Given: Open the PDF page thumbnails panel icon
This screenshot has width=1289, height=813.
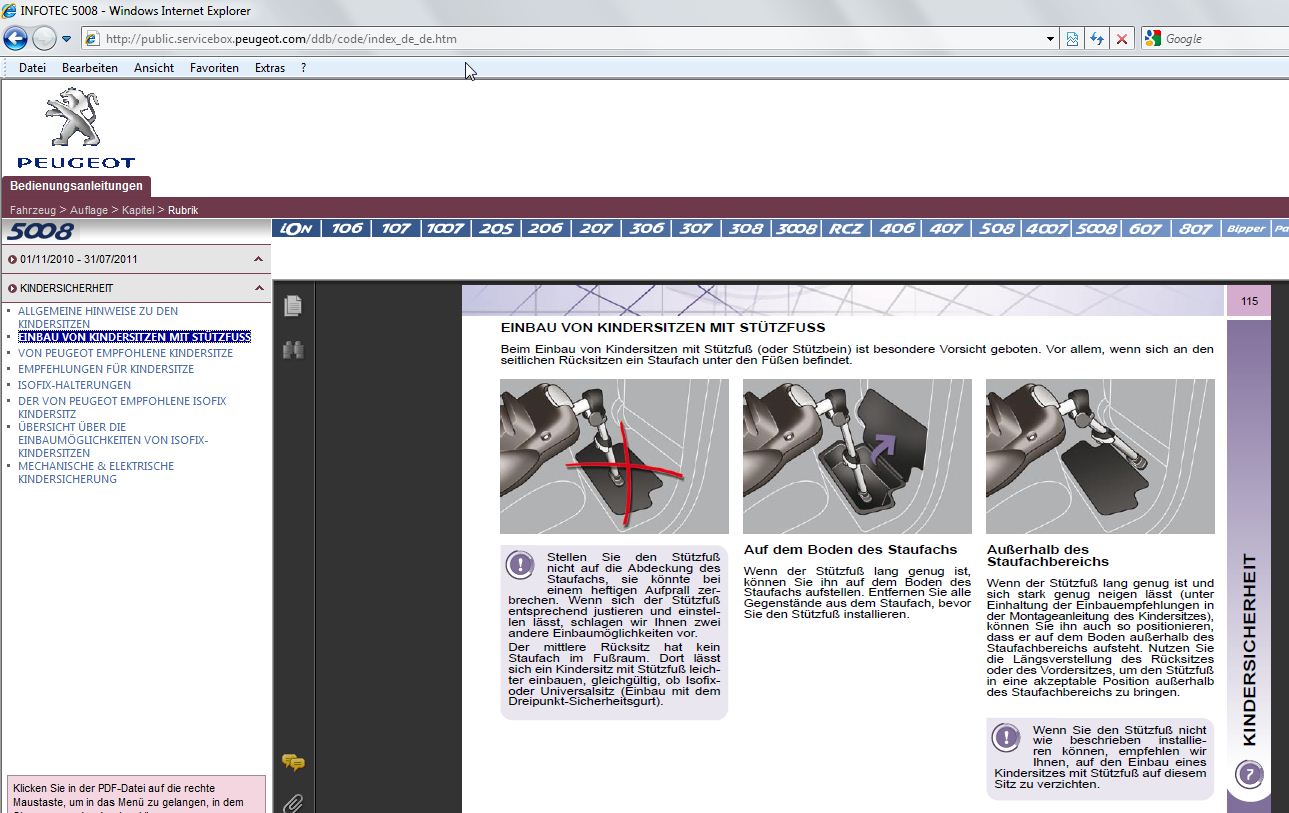Looking at the screenshot, I should (292, 306).
